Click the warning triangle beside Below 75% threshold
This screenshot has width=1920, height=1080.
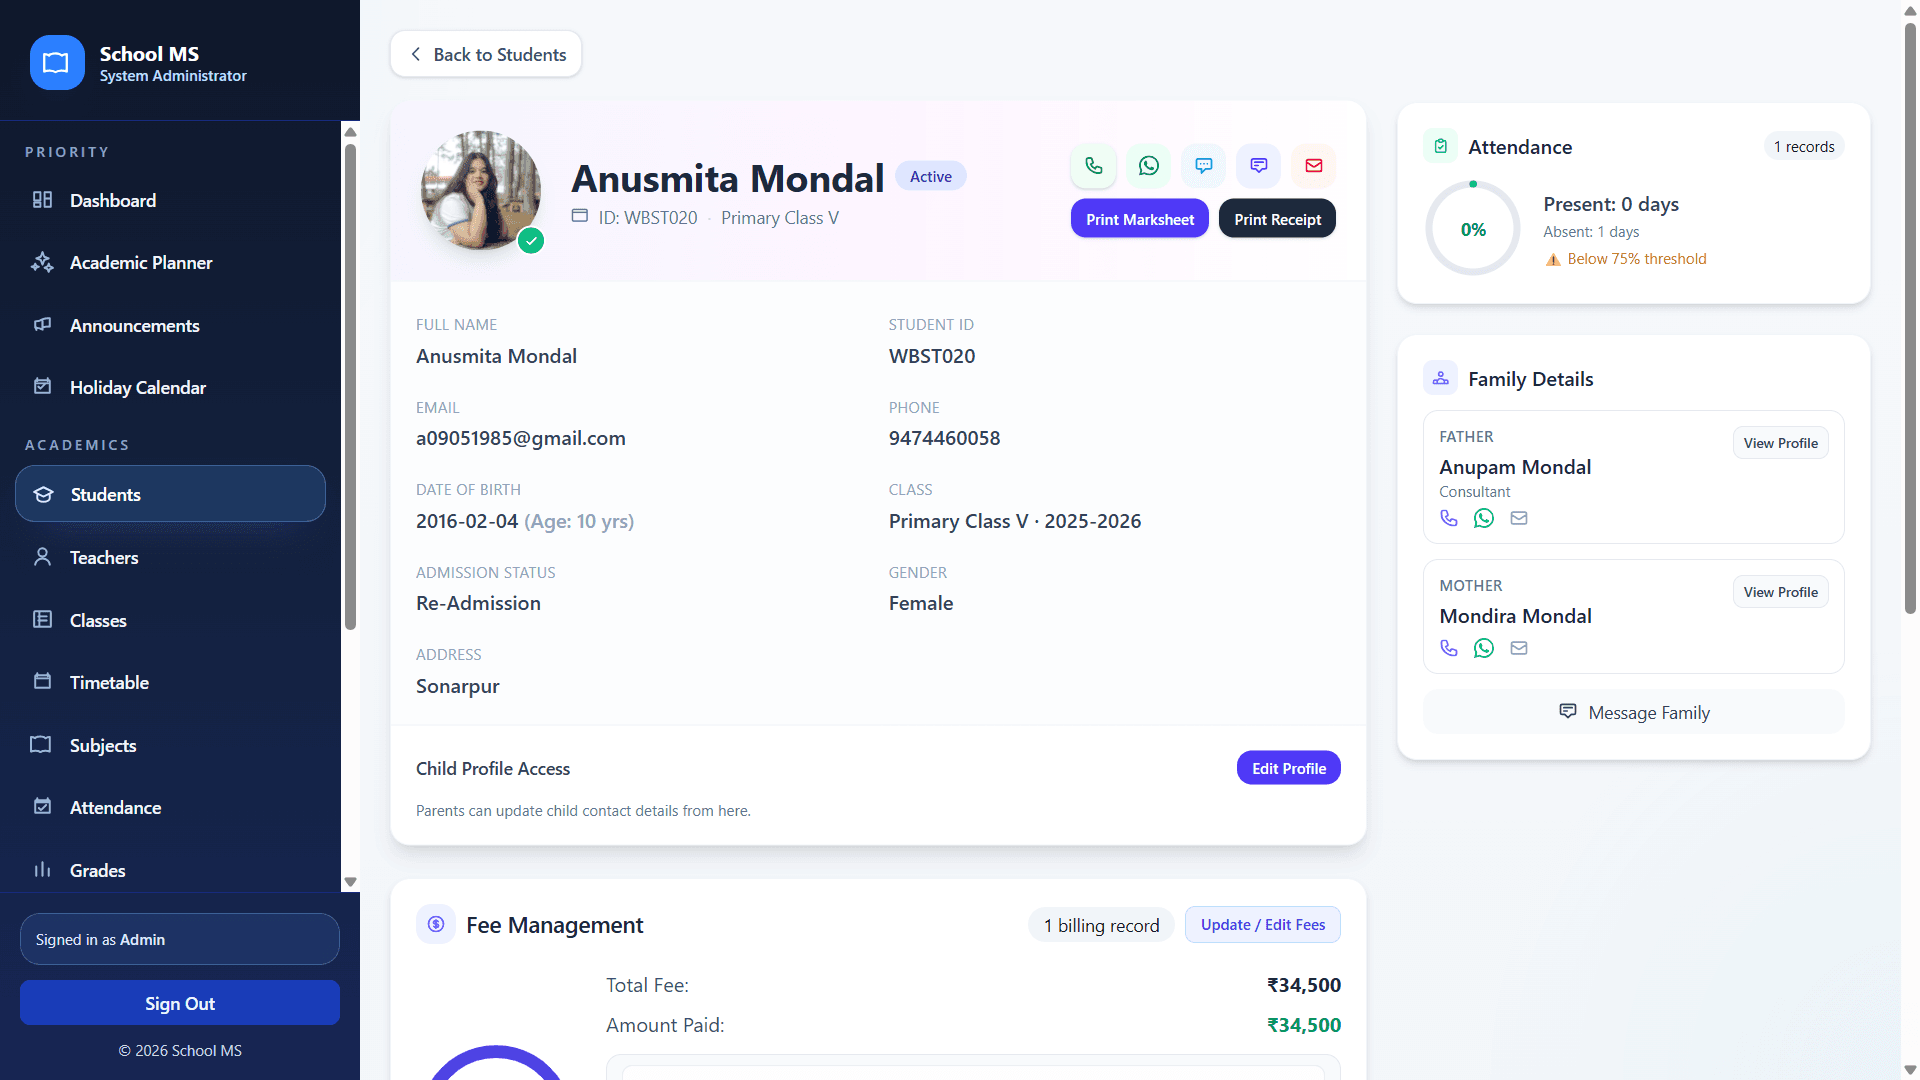[x=1553, y=259]
